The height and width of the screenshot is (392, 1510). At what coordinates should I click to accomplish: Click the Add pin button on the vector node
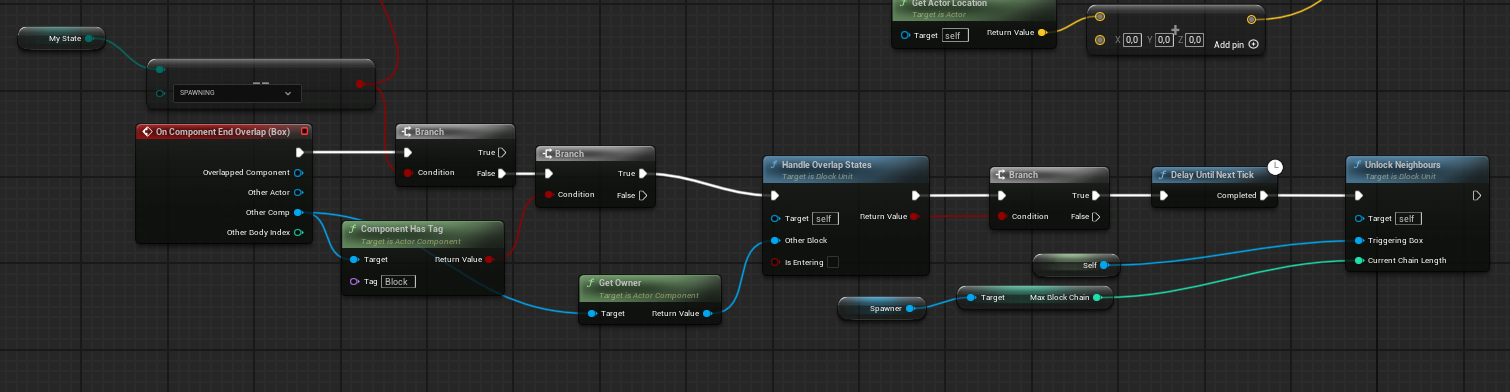tap(1235, 45)
